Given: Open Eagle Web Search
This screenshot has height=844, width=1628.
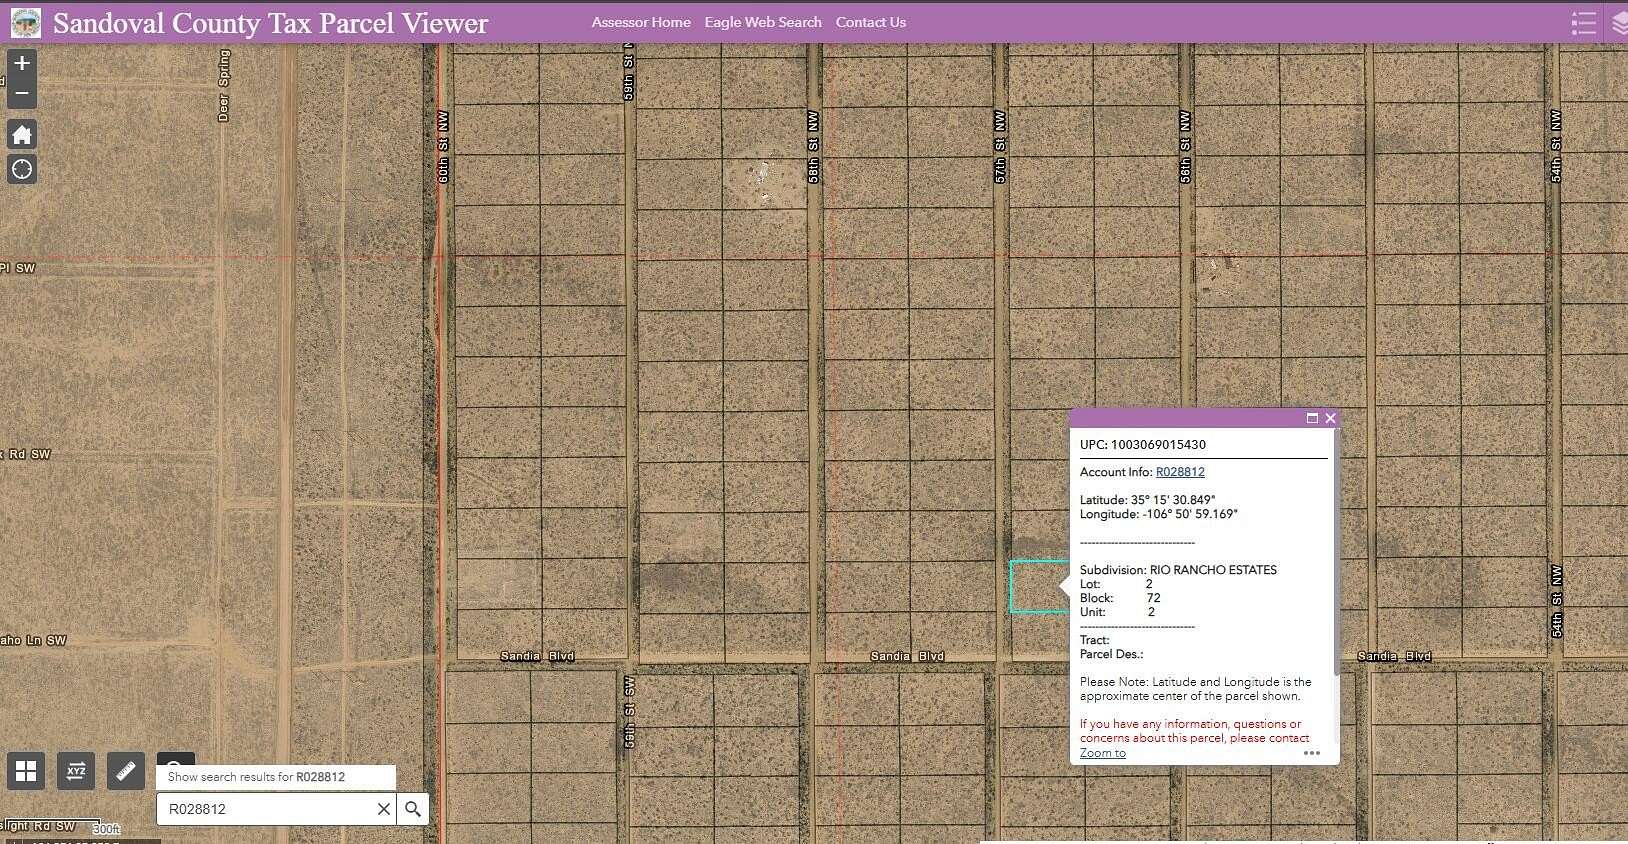Looking at the screenshot, I should click(763, 22).
